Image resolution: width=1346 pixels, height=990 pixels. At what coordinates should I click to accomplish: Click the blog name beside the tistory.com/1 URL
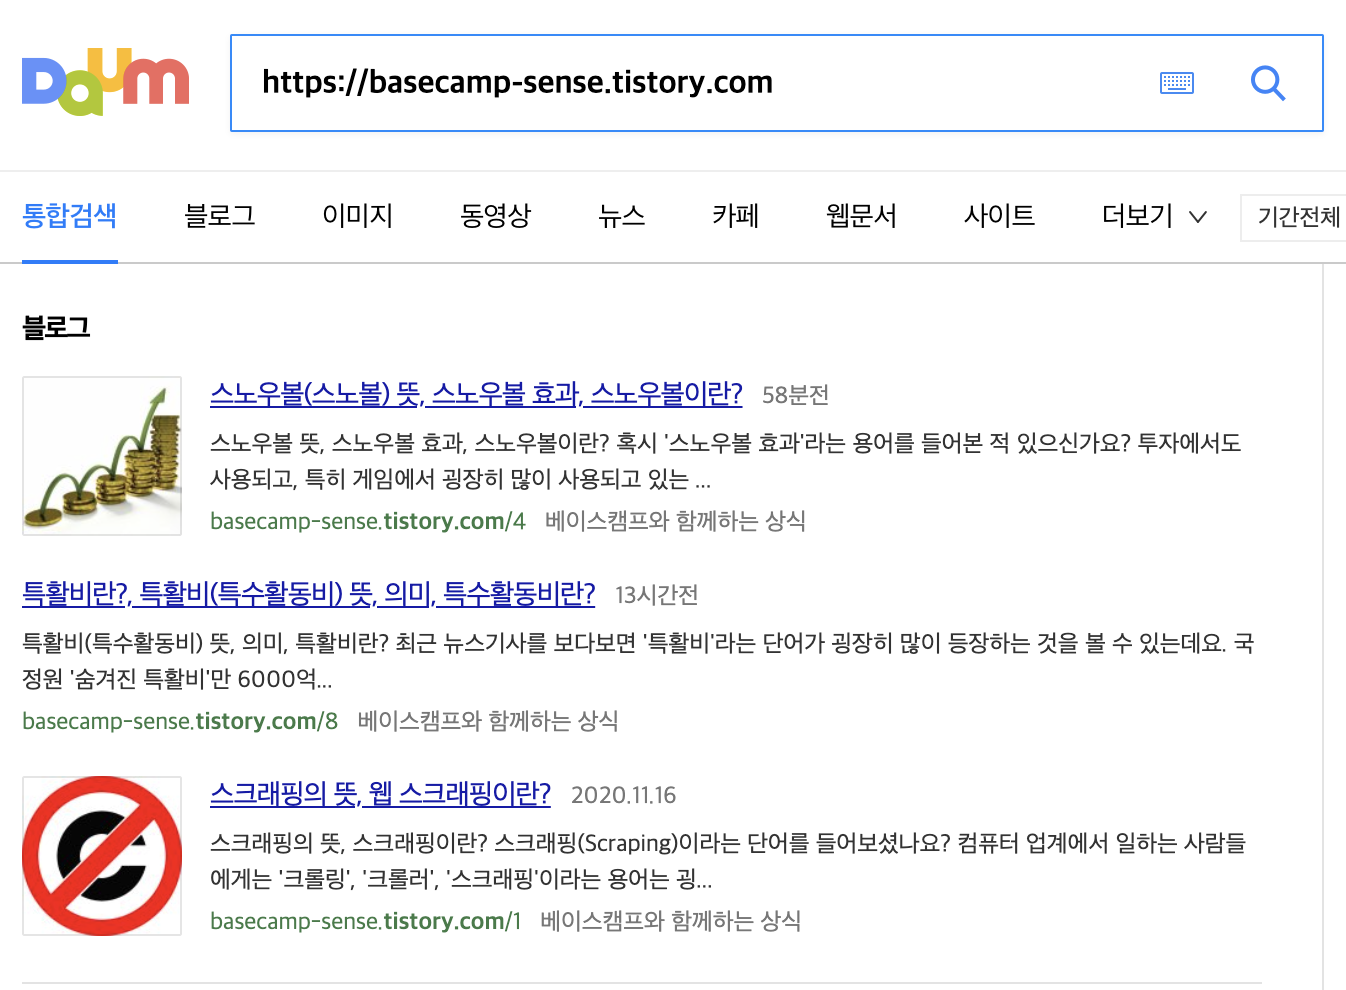click(x=671, y=921)
